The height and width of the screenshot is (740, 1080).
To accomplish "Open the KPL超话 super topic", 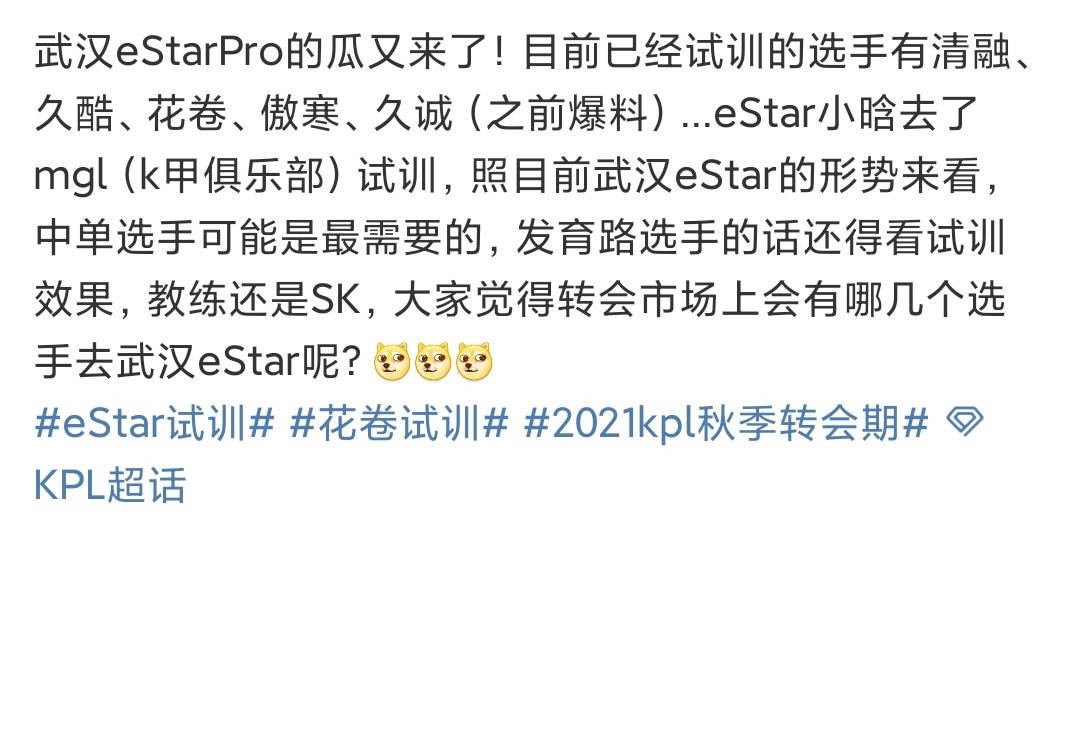I will coord(110,484).
